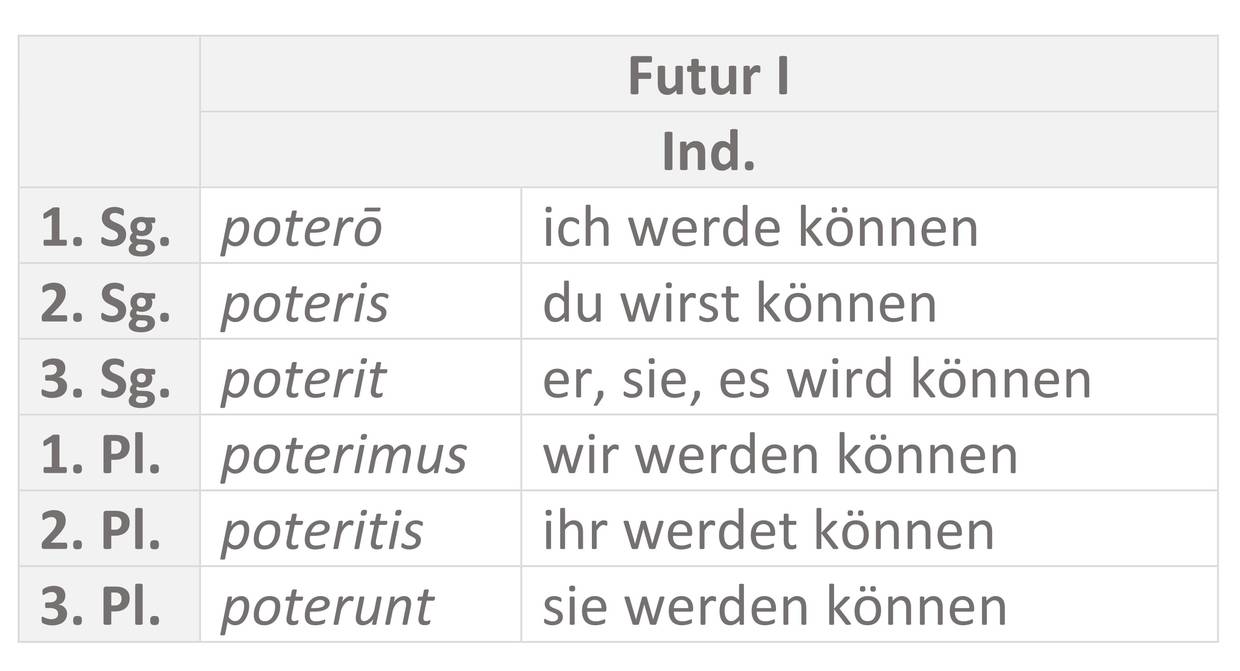The height and width of the screenshot is (671, 1240).
Task: Click the translation "ich werde können"
Action: 760,228
